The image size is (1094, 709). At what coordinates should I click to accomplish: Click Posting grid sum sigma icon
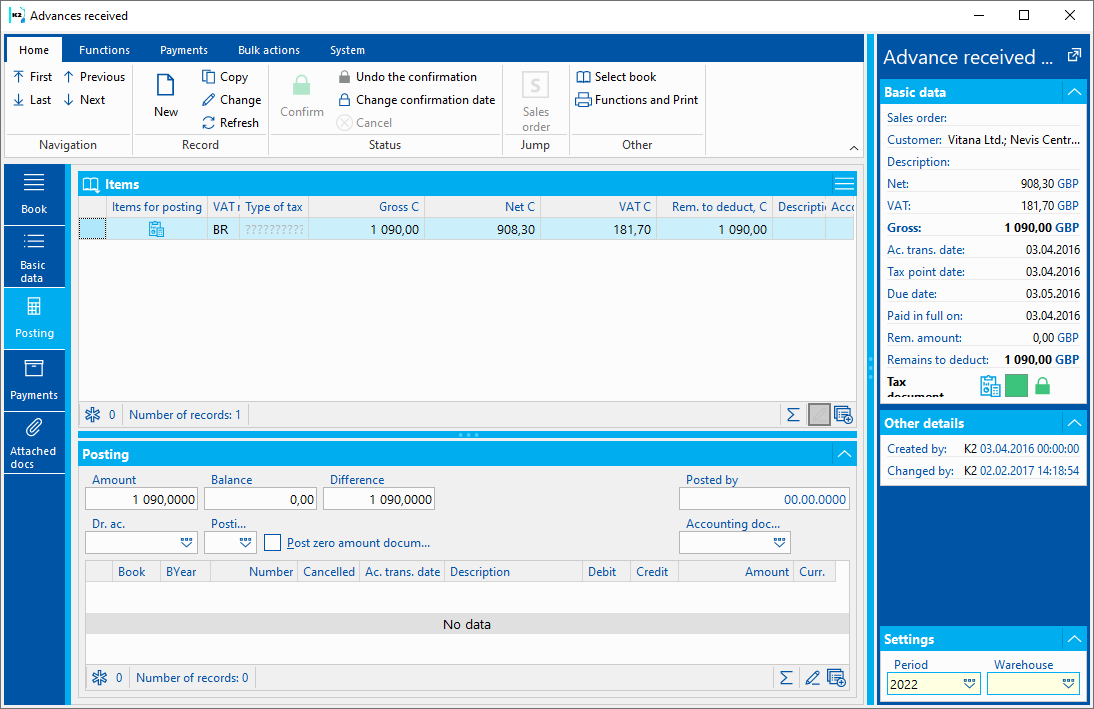click(x=786, y=678)
